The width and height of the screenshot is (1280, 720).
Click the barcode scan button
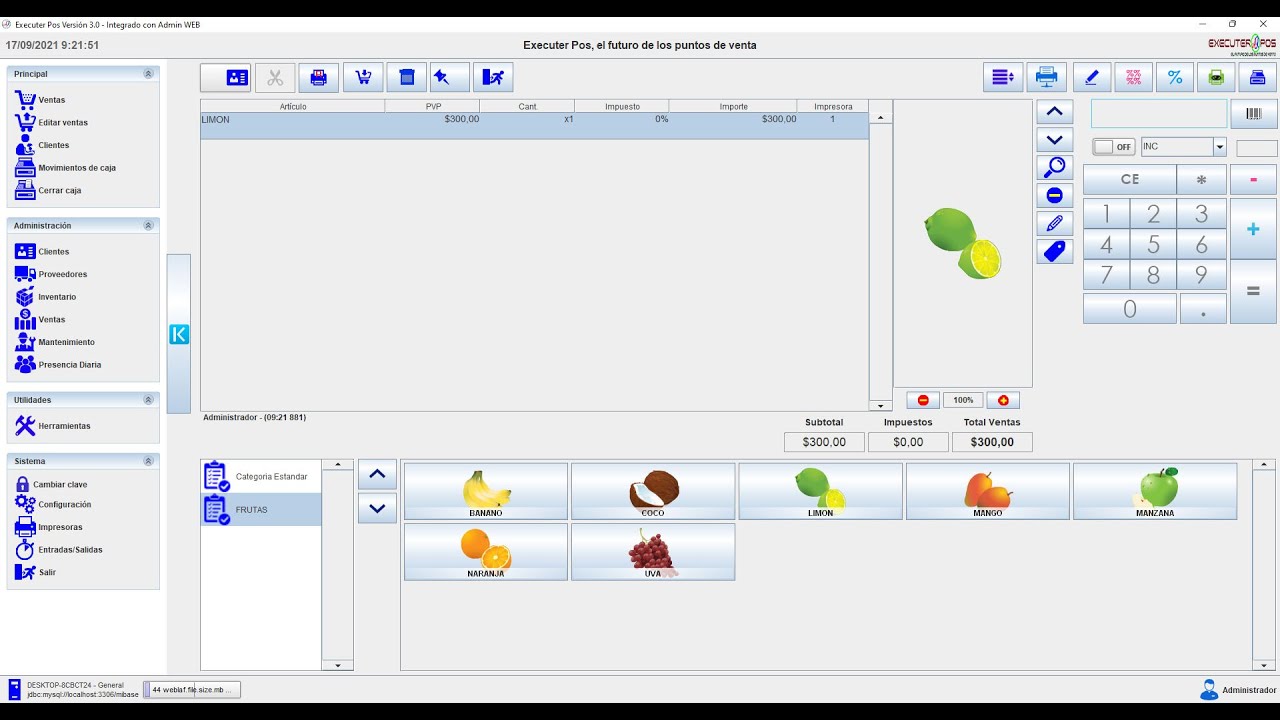click(x=1253, y=115)
